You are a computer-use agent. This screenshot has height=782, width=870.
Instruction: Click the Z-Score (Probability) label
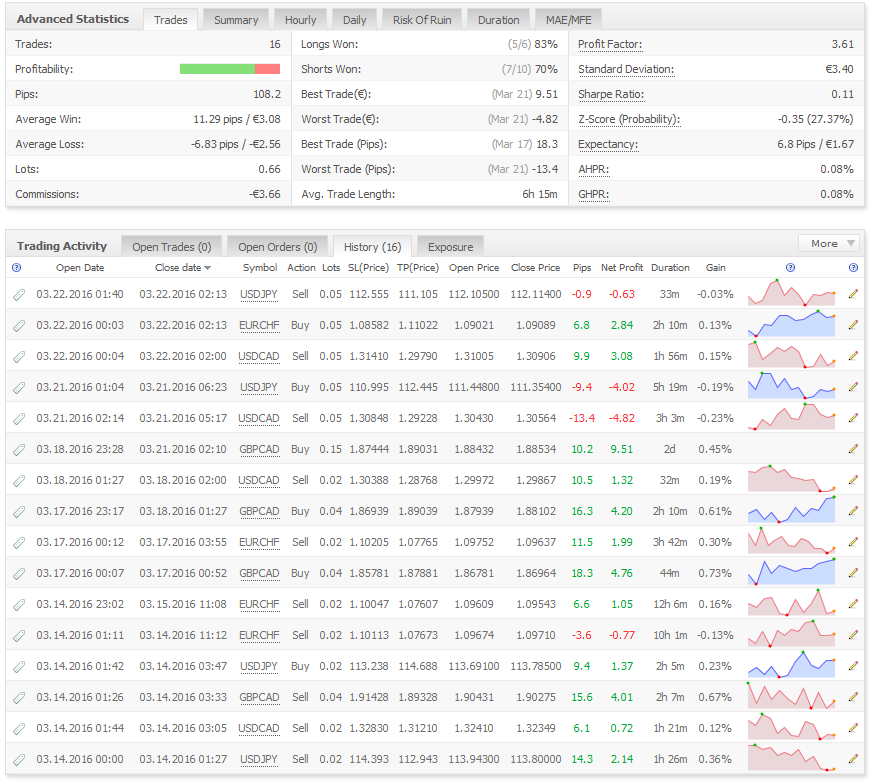pyautogui.click(x=629, y=119)
